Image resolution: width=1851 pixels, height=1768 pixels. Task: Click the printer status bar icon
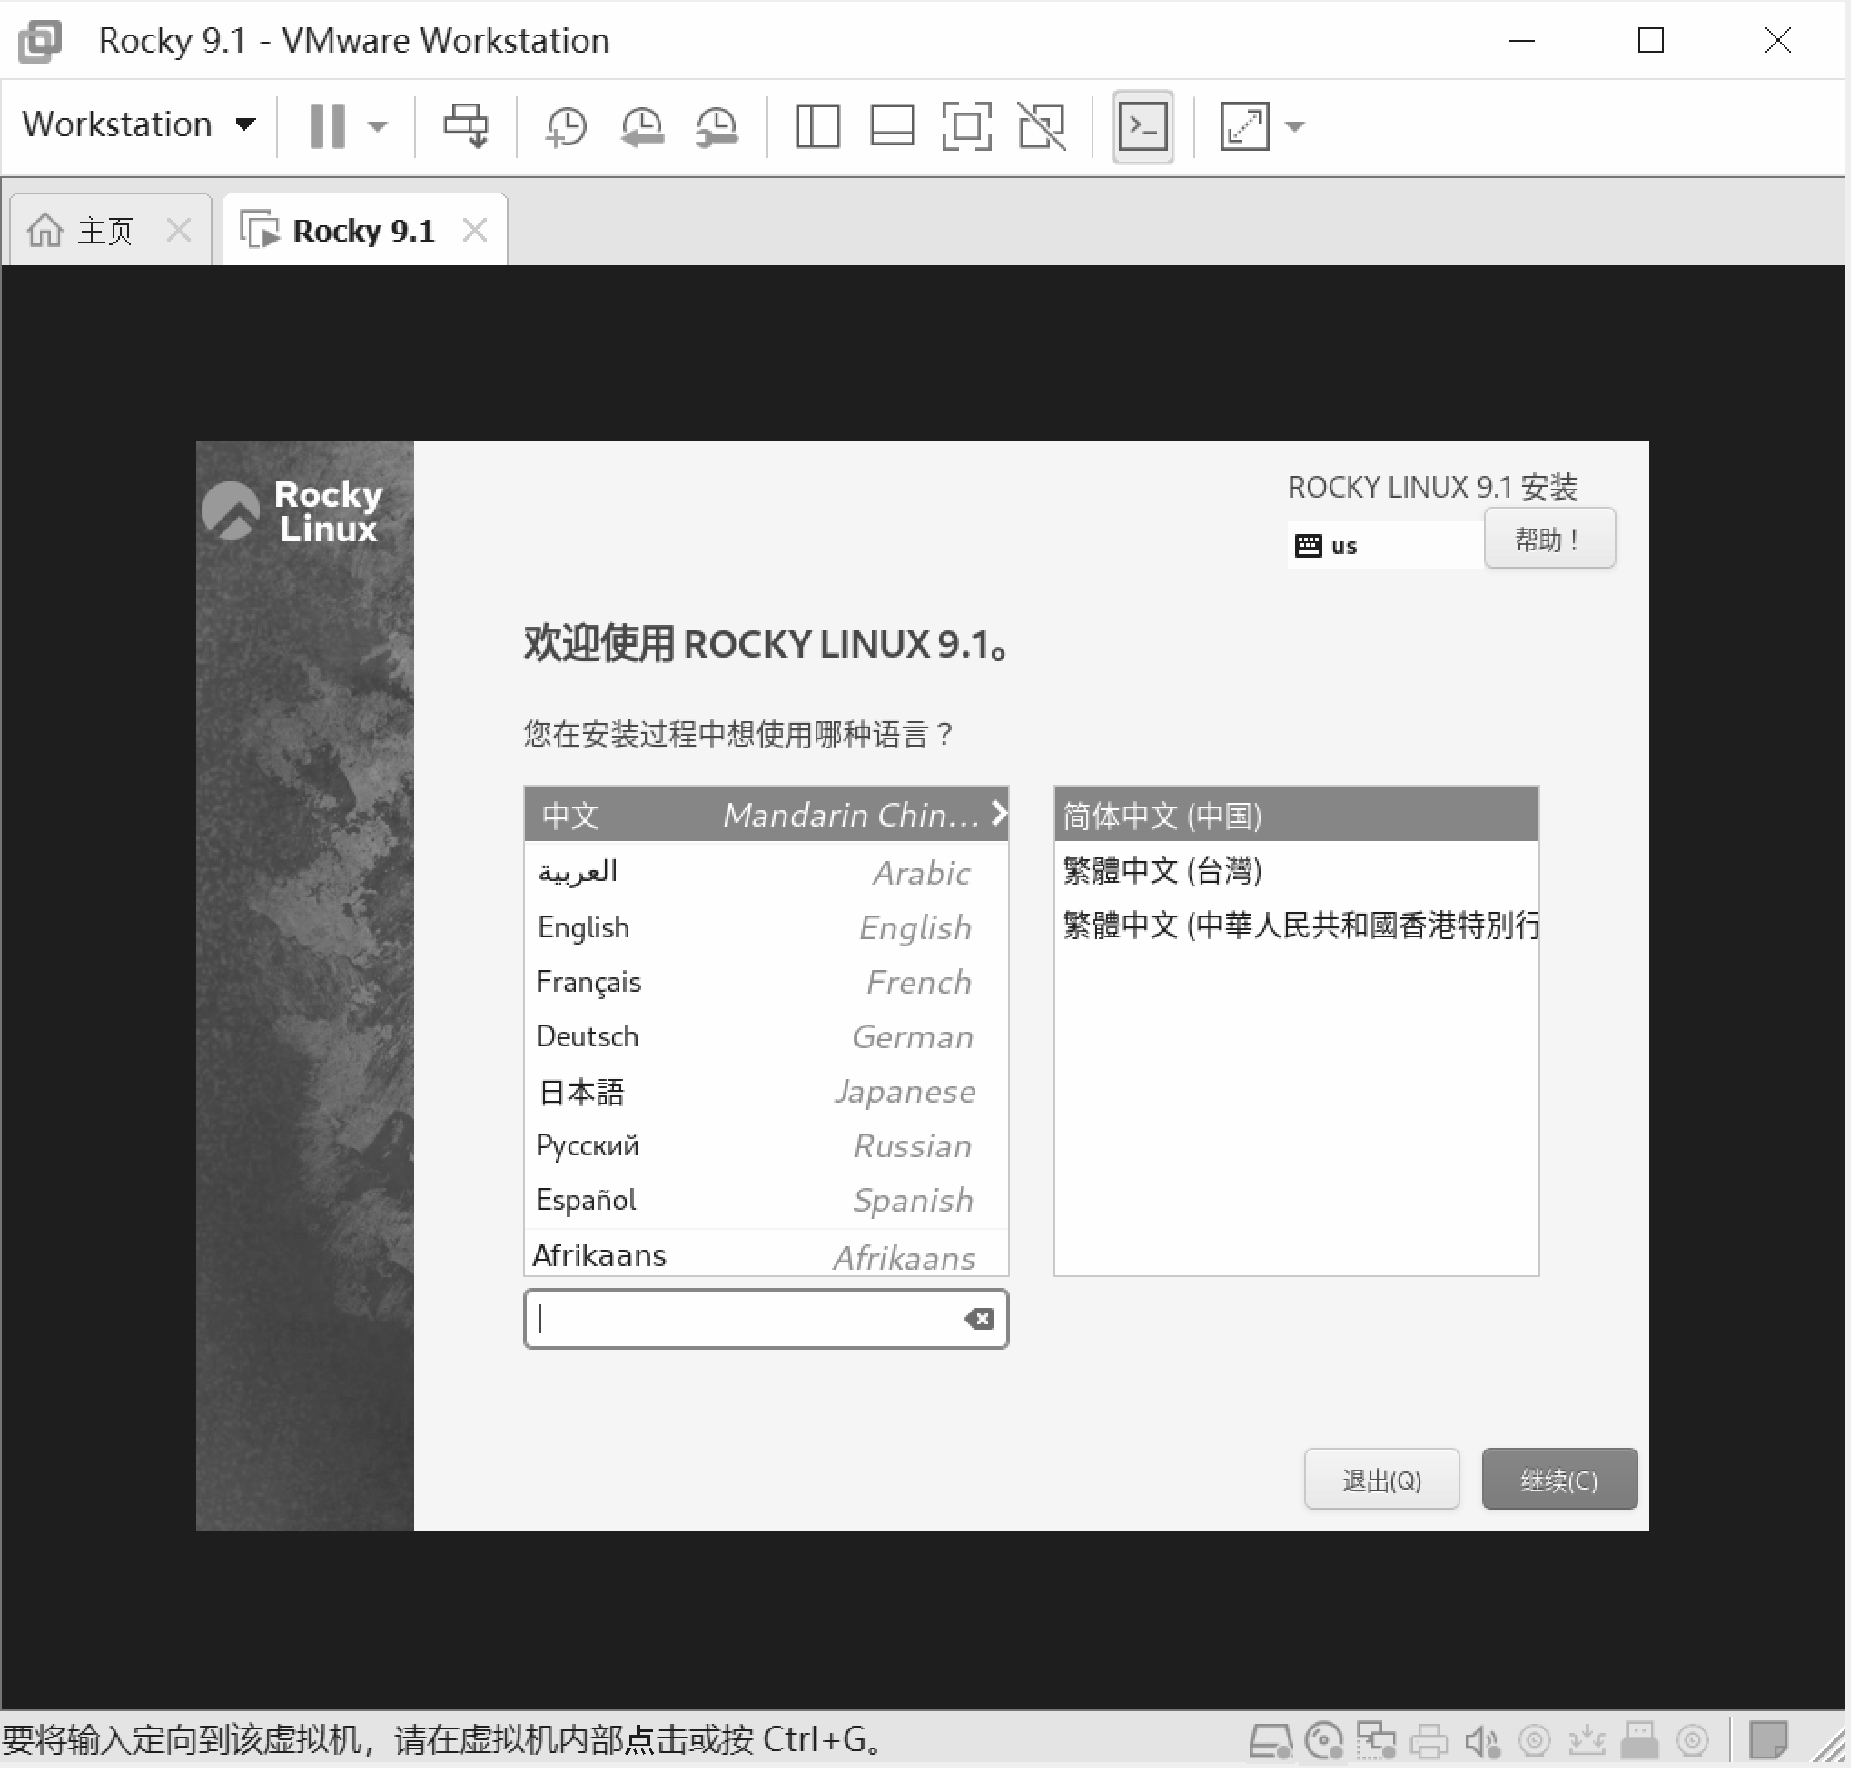pos(1429,1741)
